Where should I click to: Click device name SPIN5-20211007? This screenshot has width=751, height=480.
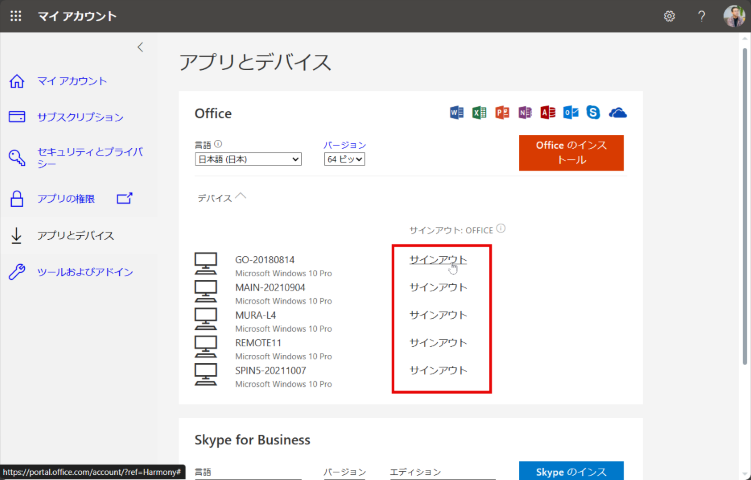click(271, 370)
